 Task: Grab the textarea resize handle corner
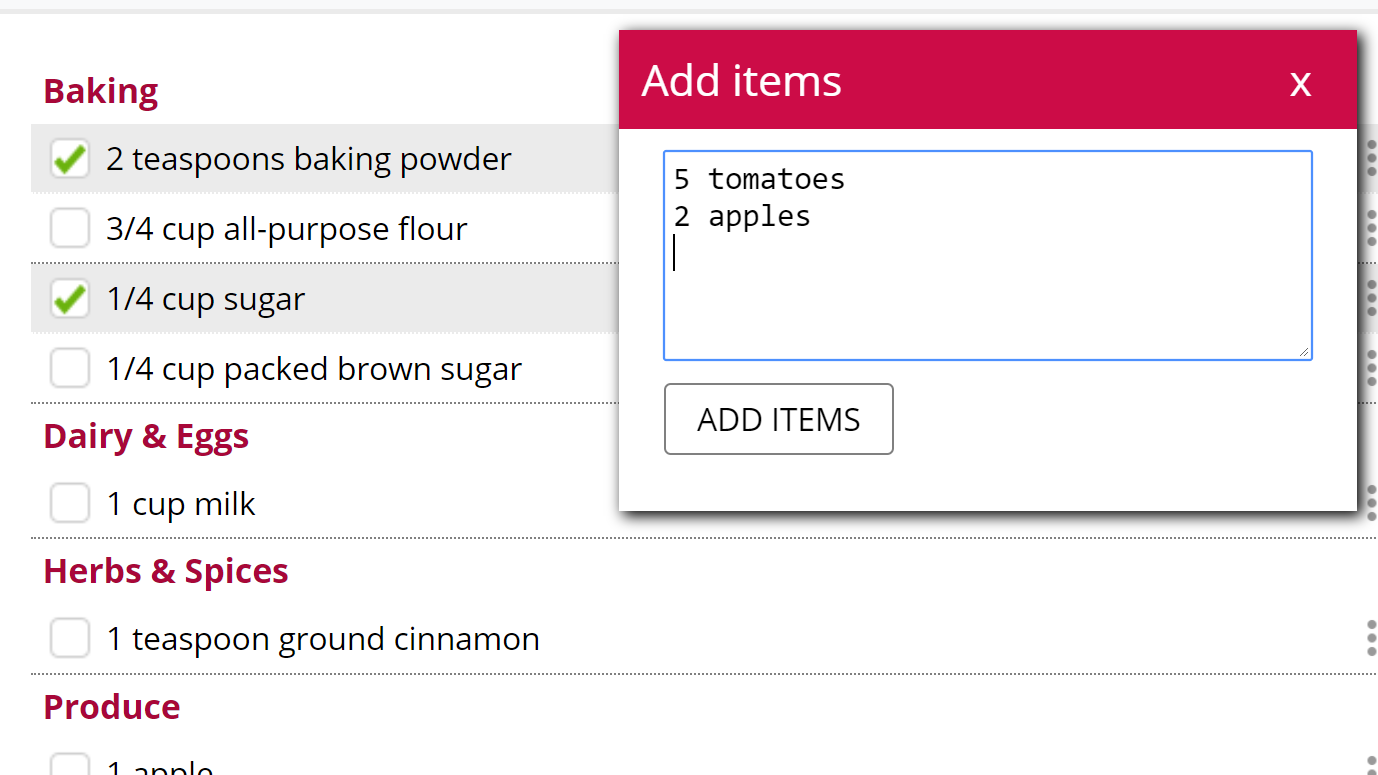tap(1304, 352)
